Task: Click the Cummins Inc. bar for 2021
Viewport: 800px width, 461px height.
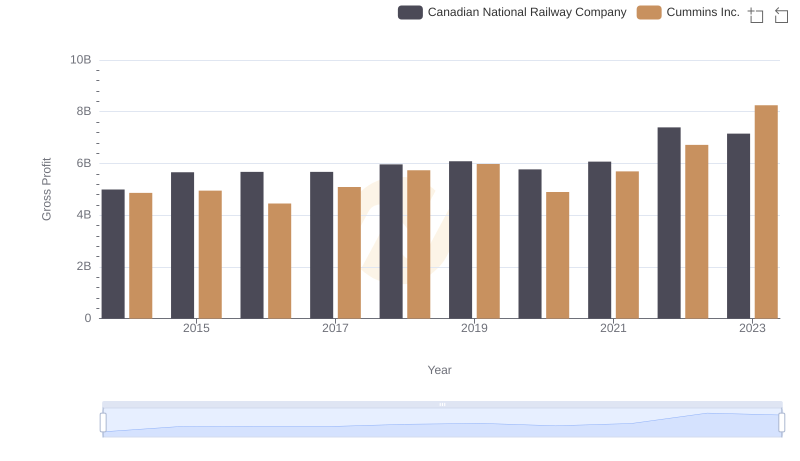Action: [x=627, y=245]
